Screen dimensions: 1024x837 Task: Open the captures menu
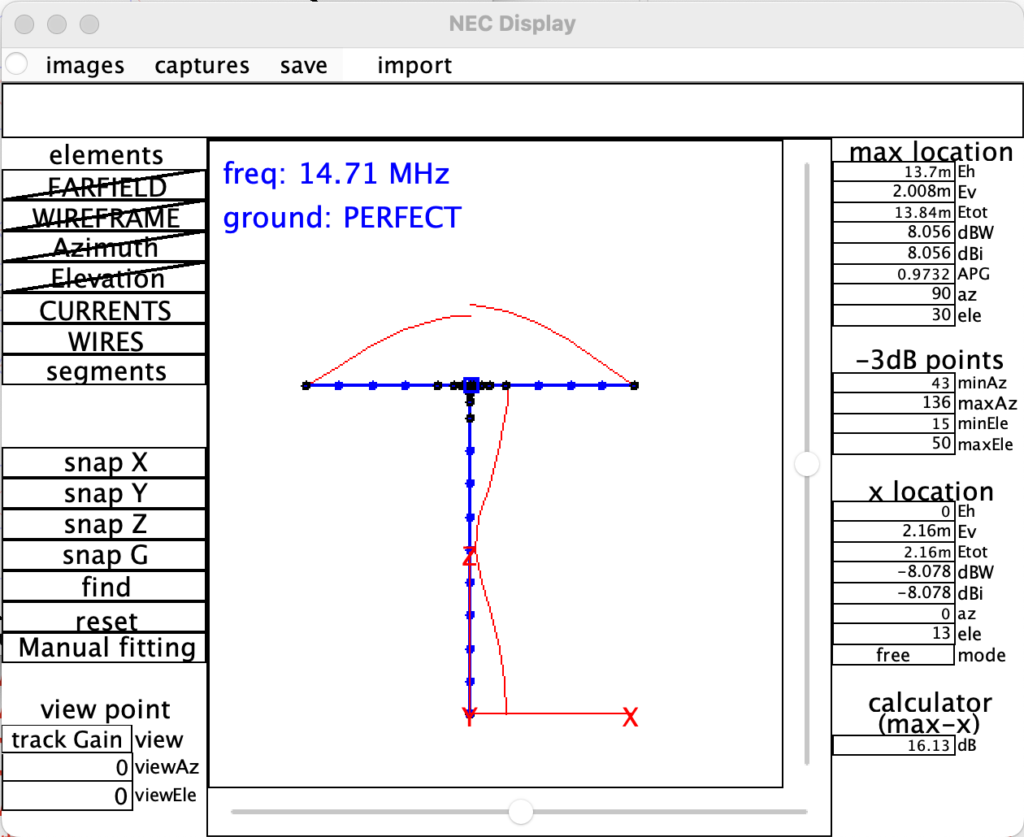(201, 65)
